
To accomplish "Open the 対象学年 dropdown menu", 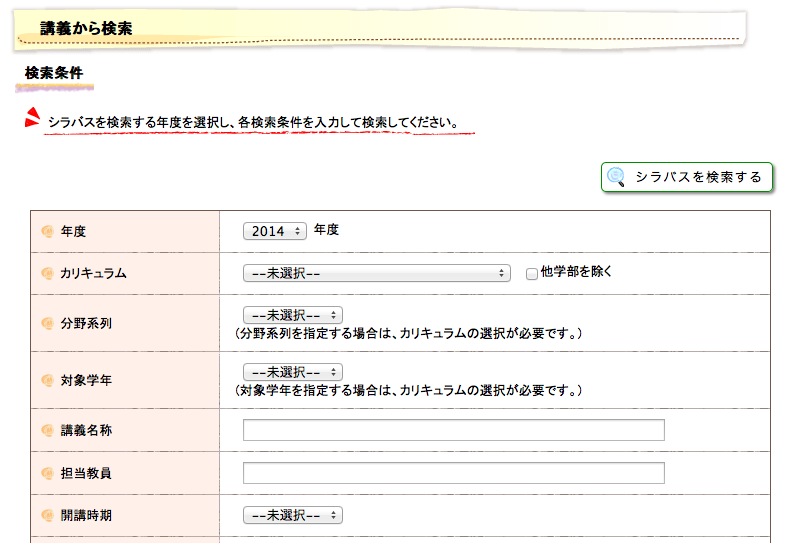I will [x=292, y=372].
